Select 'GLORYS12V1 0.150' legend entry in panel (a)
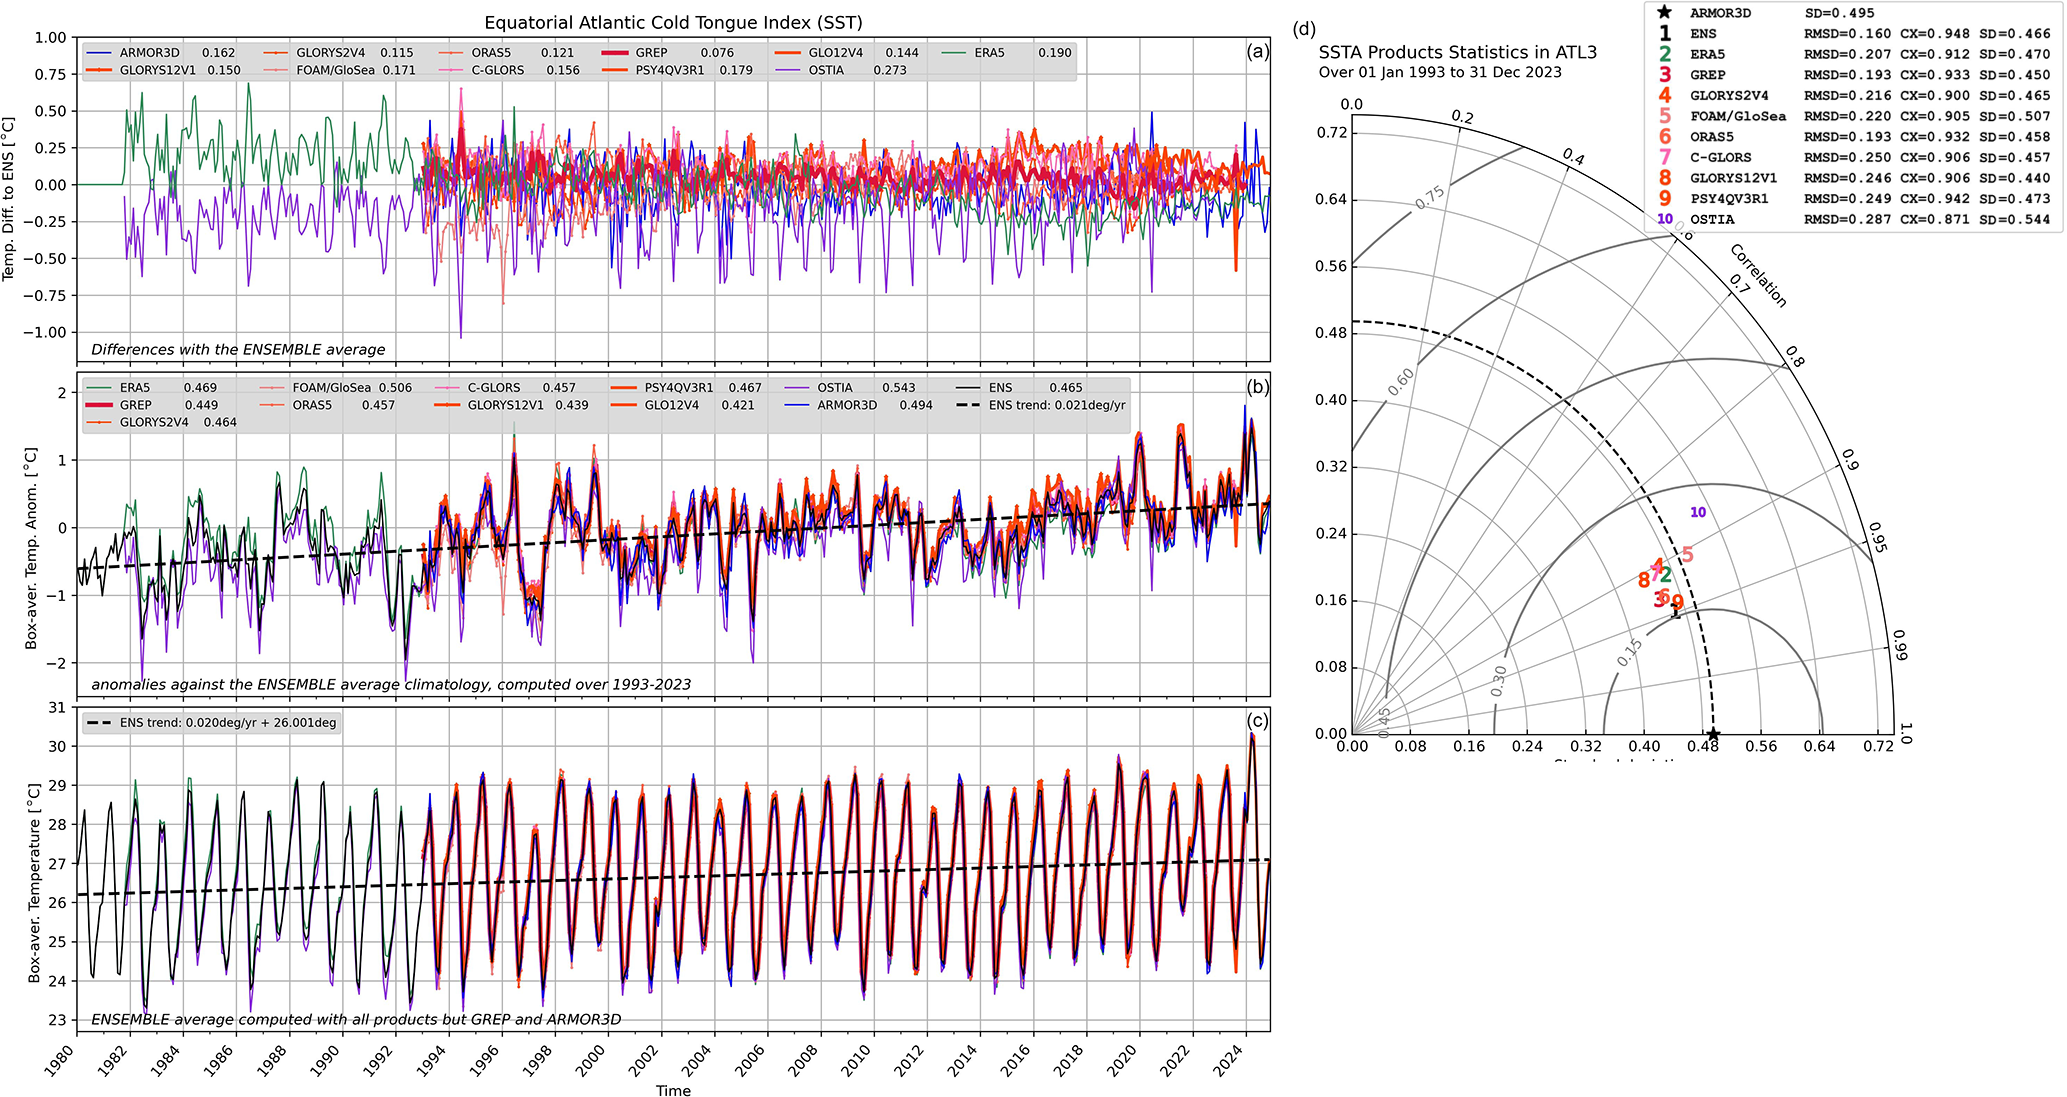The image size is (2067, 1097). tap(164, 71)
